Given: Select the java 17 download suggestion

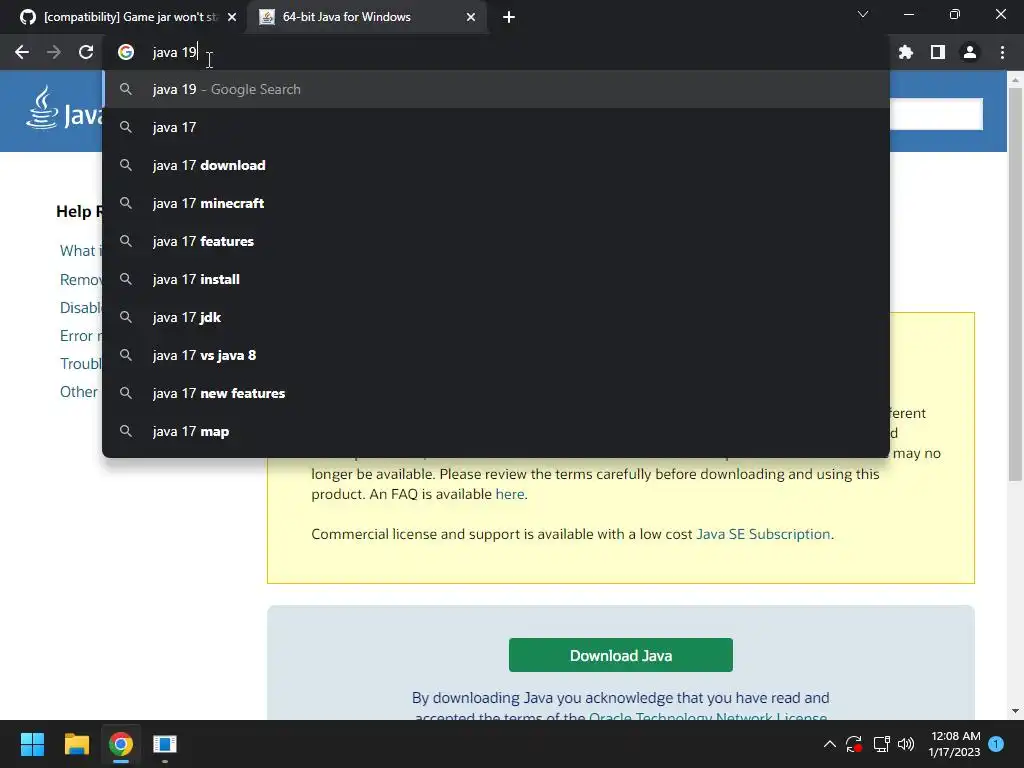Looking at the screenshot, I should (496, 165).
